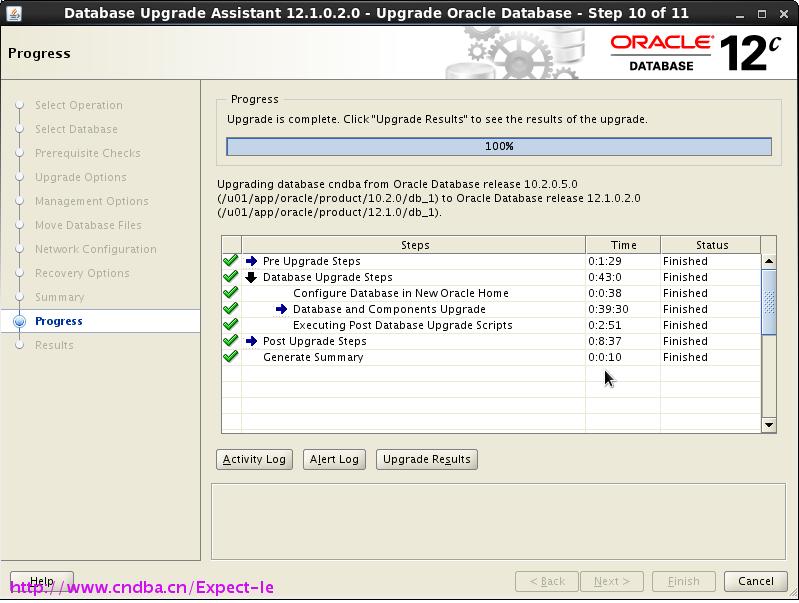Select the Upgrade Options wizard step
The width and height of the screenshot is (799, 603).
(81, 177)
